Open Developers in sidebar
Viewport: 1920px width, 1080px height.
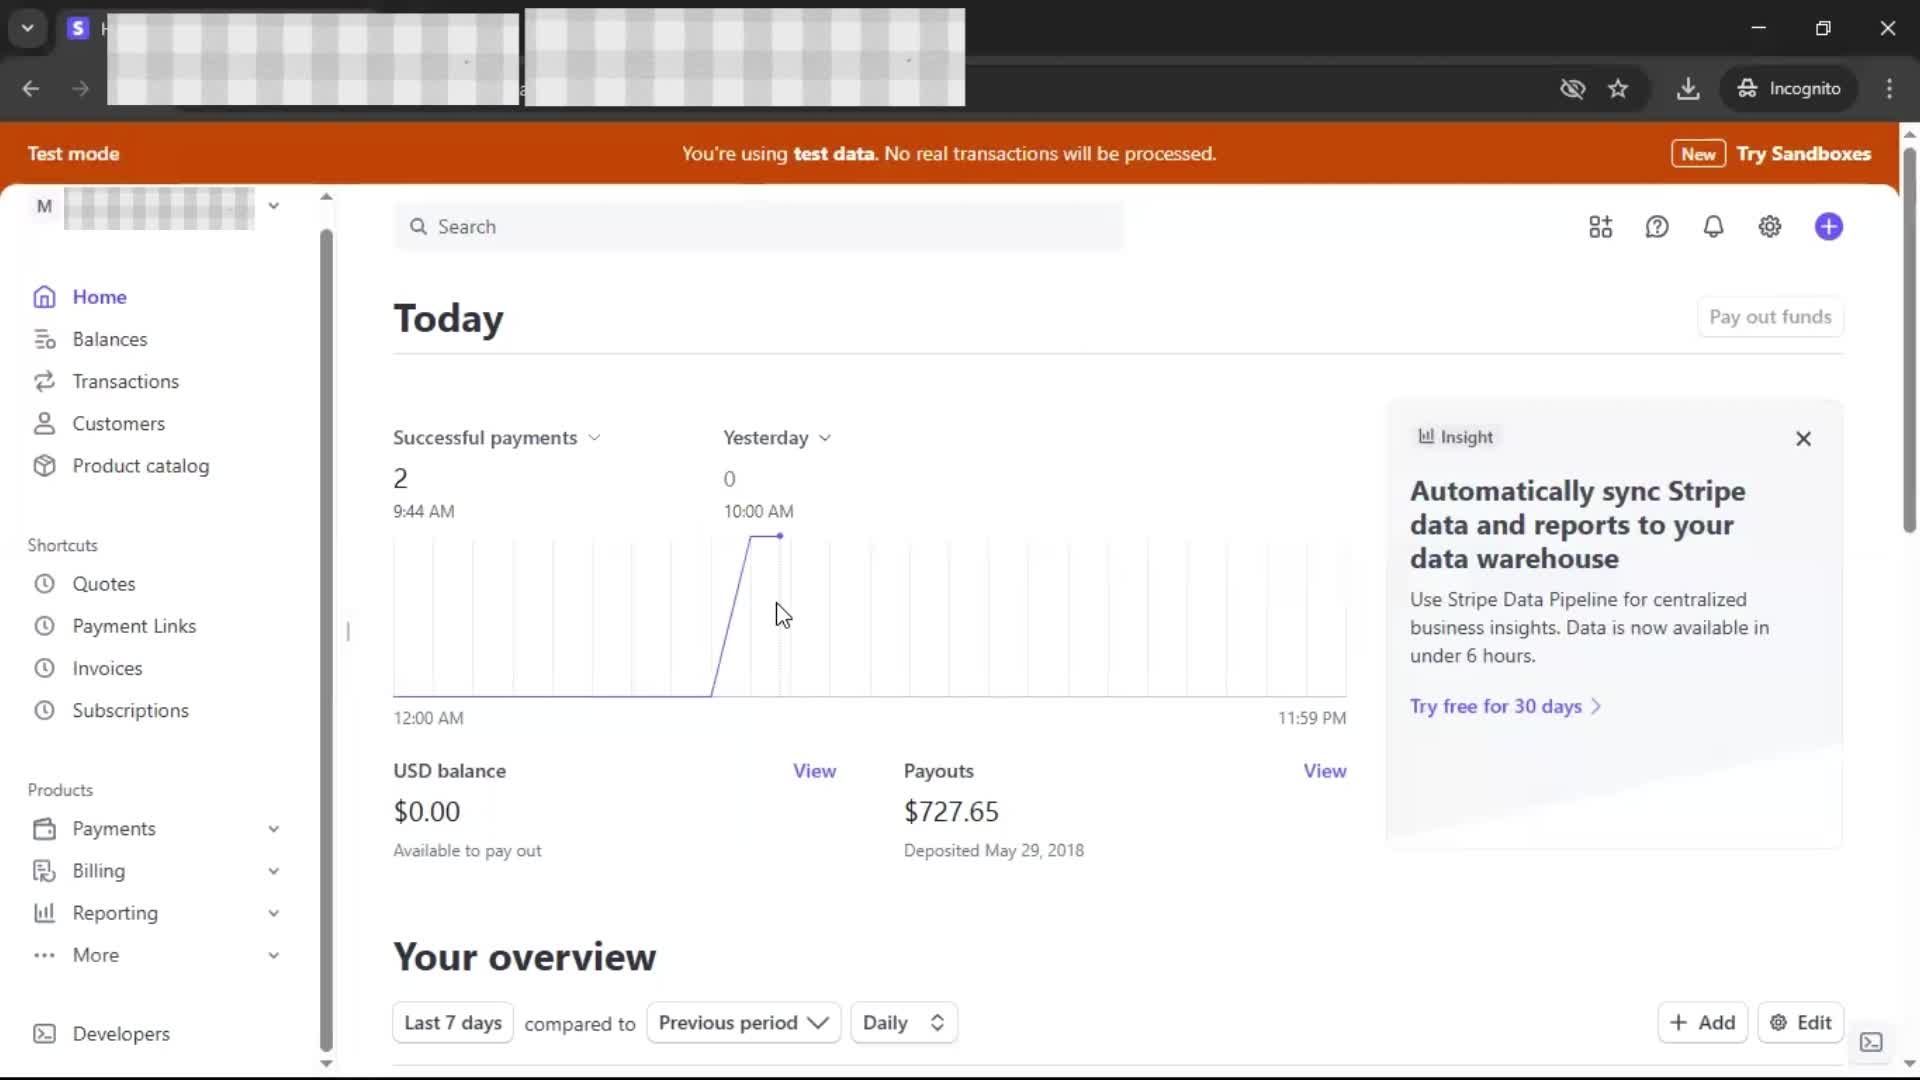121,1034
